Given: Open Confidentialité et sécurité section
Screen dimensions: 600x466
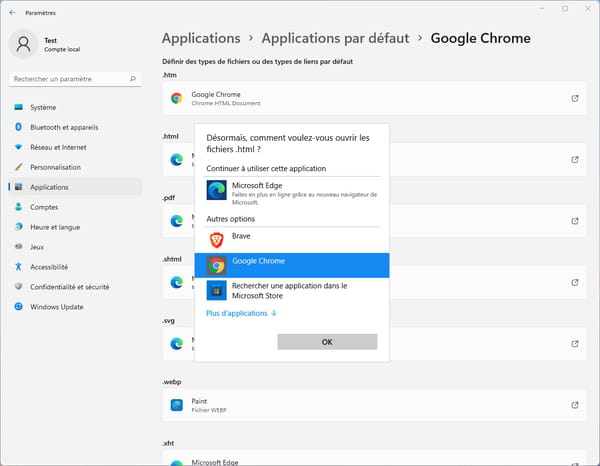Looking at the screenshot, I should pyautogui.click(x=75, y=287).
